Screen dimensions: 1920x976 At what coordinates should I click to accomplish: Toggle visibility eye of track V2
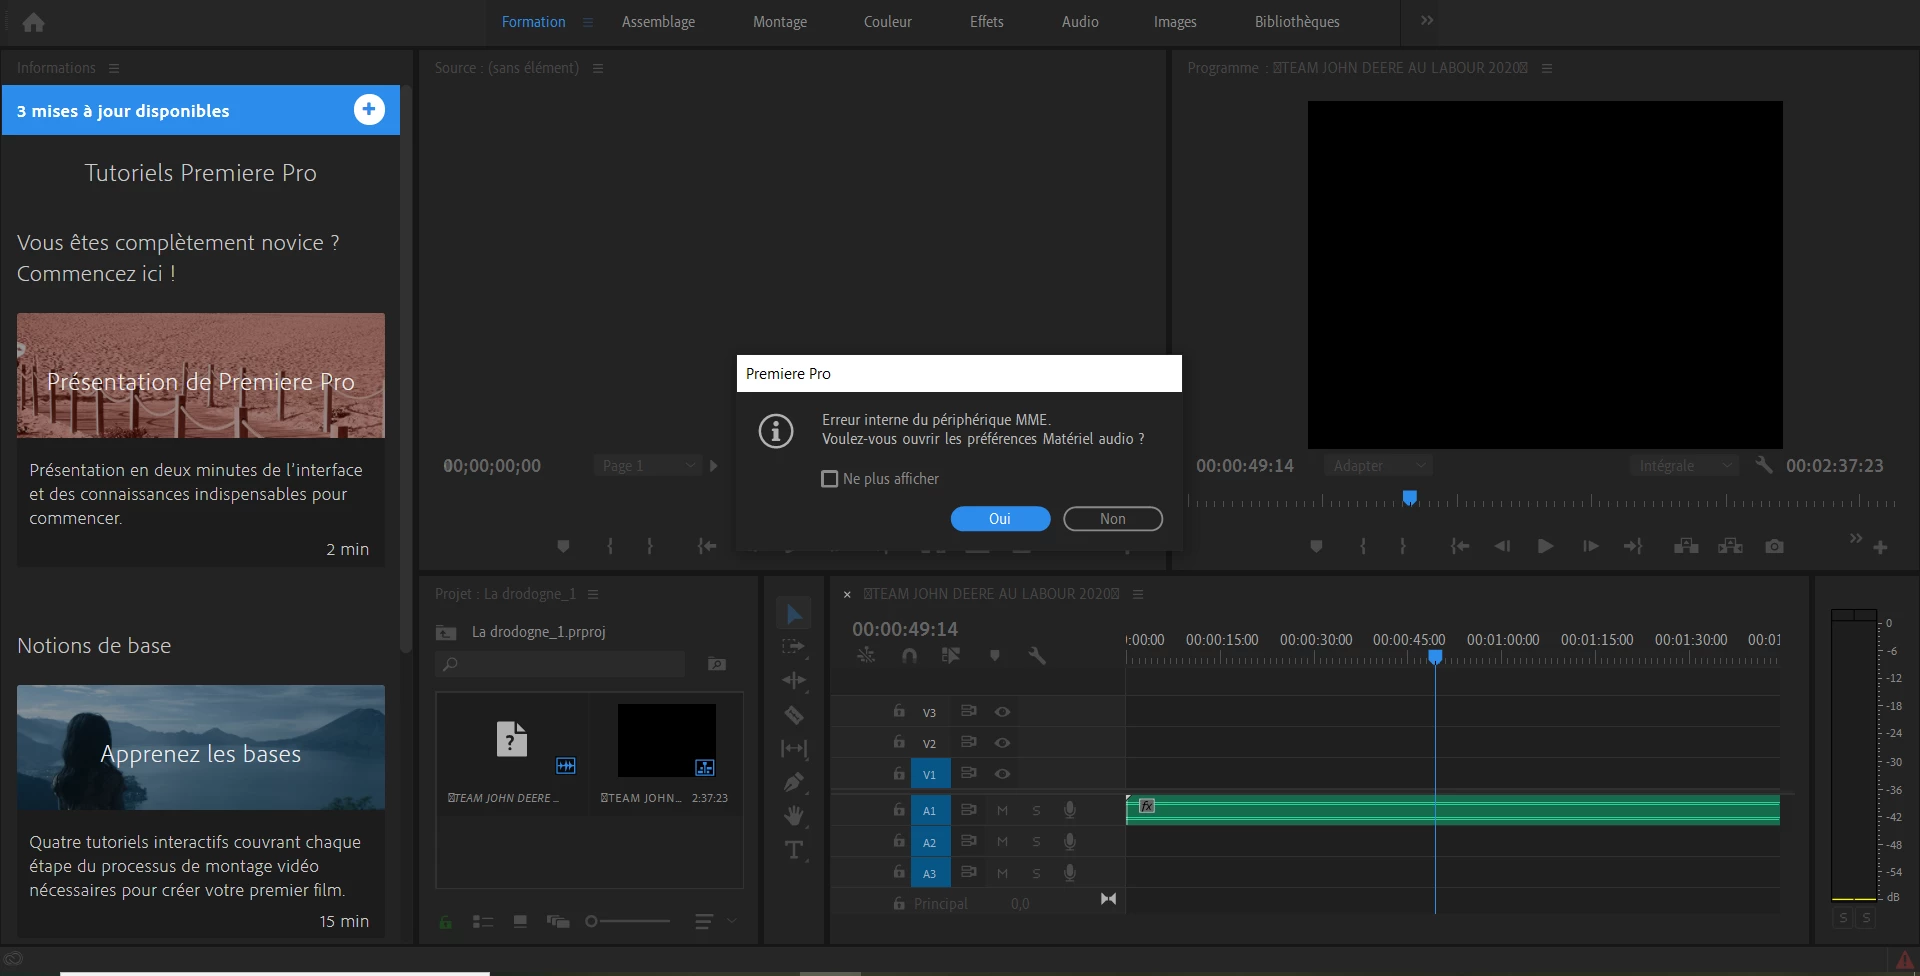(x=1002, y=743)
